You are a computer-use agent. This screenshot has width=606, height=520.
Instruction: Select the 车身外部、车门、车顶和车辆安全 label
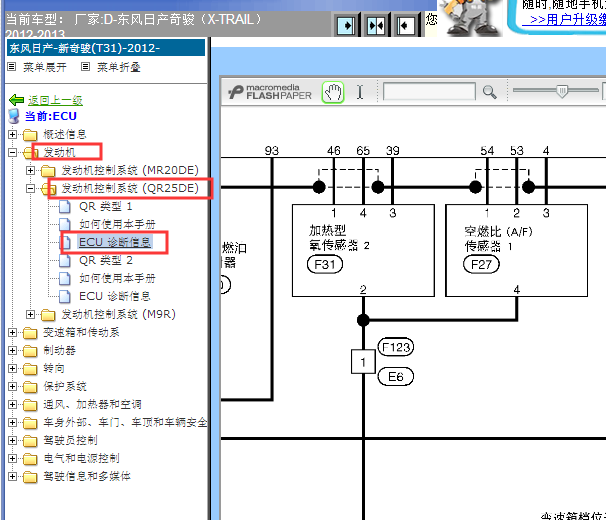125,423
